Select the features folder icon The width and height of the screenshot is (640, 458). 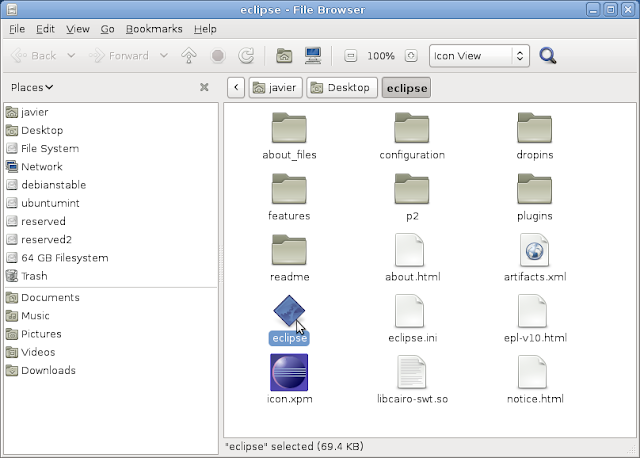(x=289, y=189)
